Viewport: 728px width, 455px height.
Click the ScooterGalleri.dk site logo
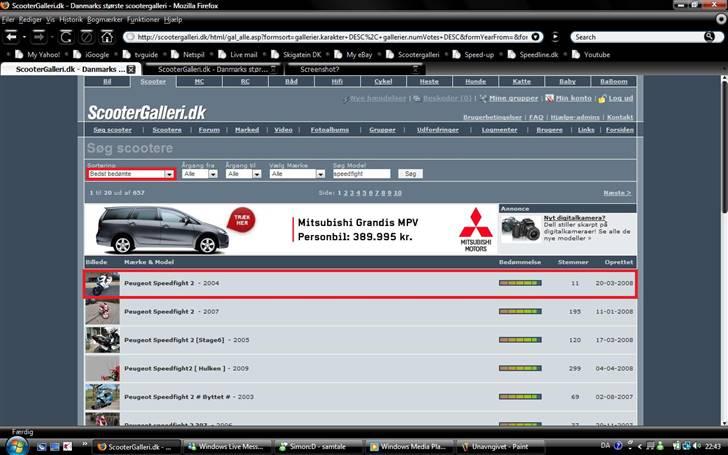147,112
